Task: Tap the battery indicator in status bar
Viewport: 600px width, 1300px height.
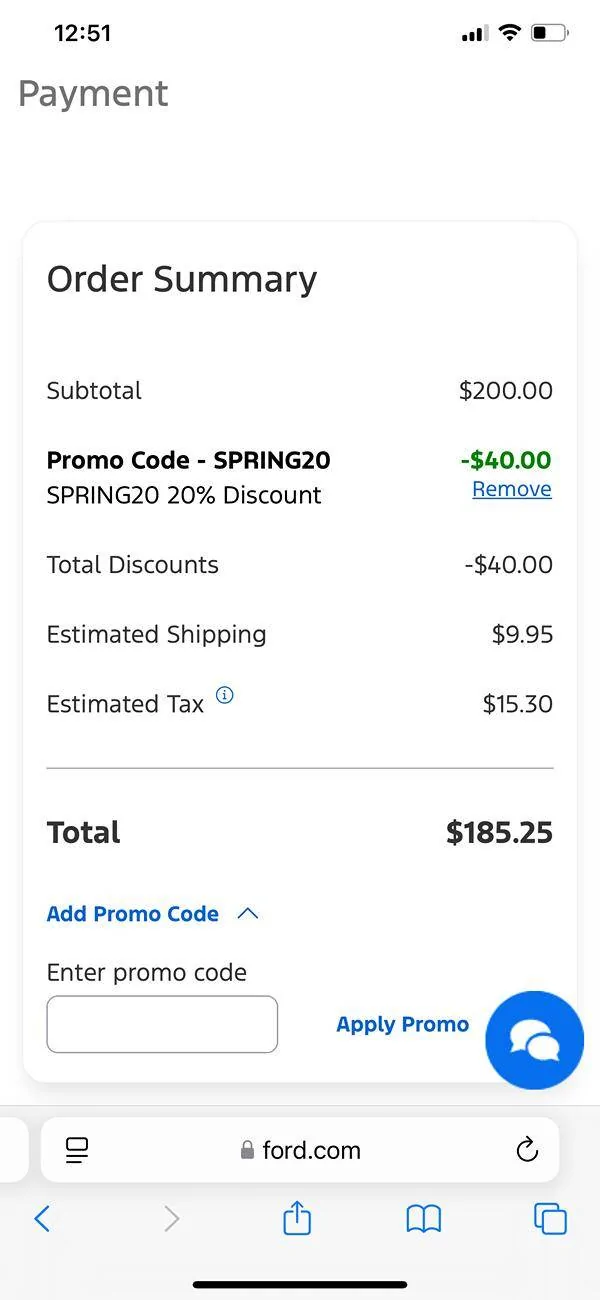Action: 549,33
